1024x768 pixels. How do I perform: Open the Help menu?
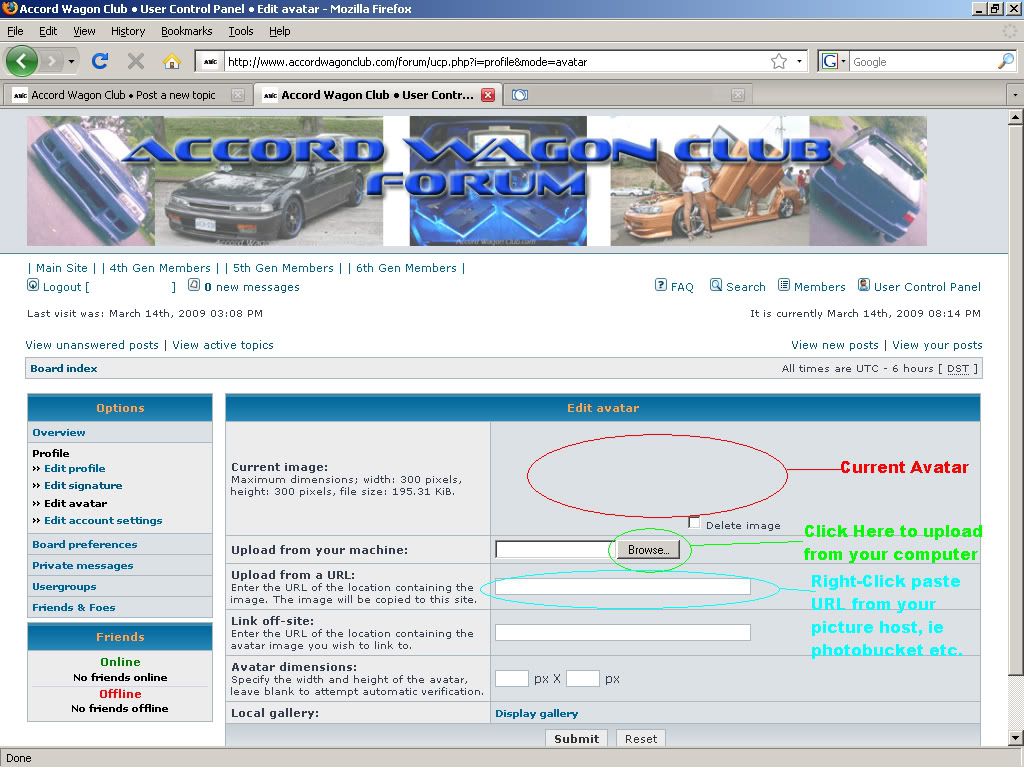(280, 31)
